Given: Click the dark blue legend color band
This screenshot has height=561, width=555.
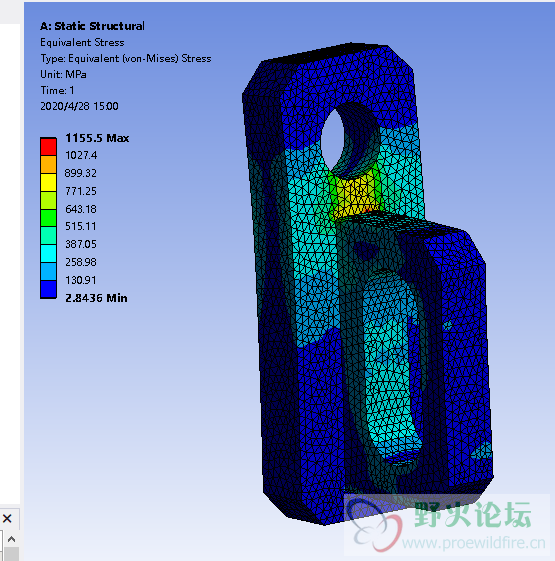Looking at the screenshot, I should [x=48, y=289].
